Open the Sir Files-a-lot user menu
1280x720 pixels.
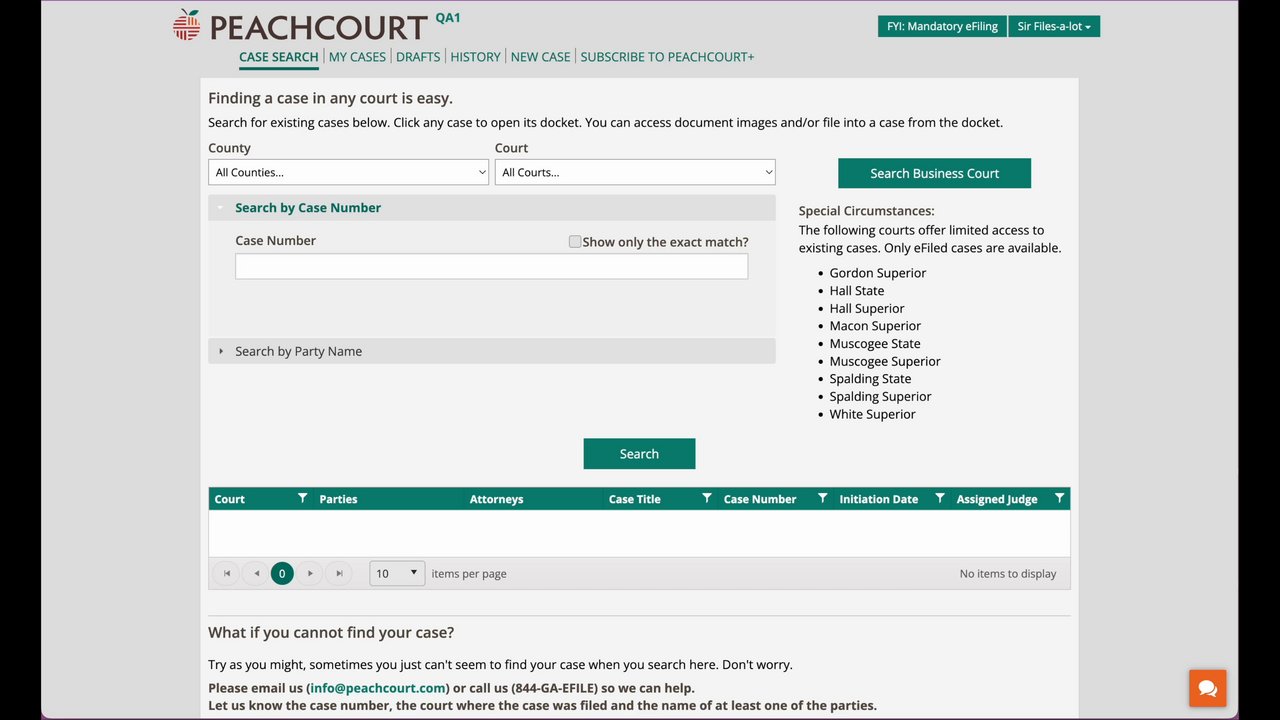tap(1054, 26)
